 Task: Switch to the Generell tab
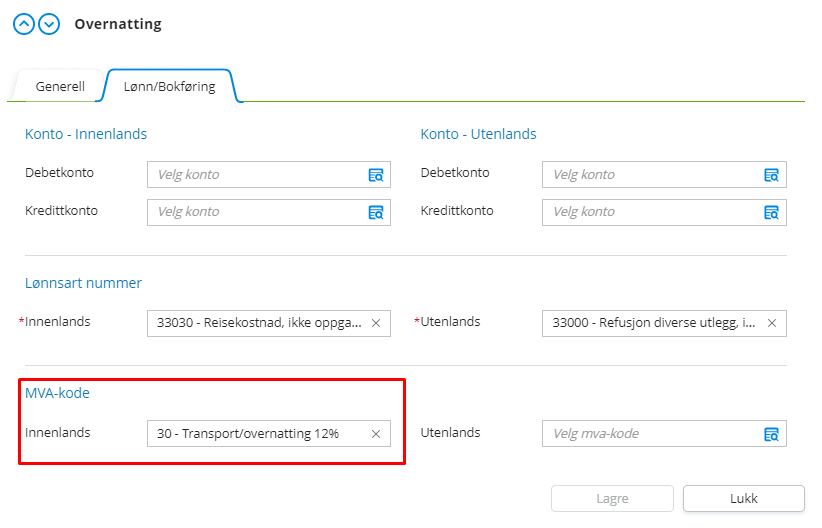click(60, 87)
